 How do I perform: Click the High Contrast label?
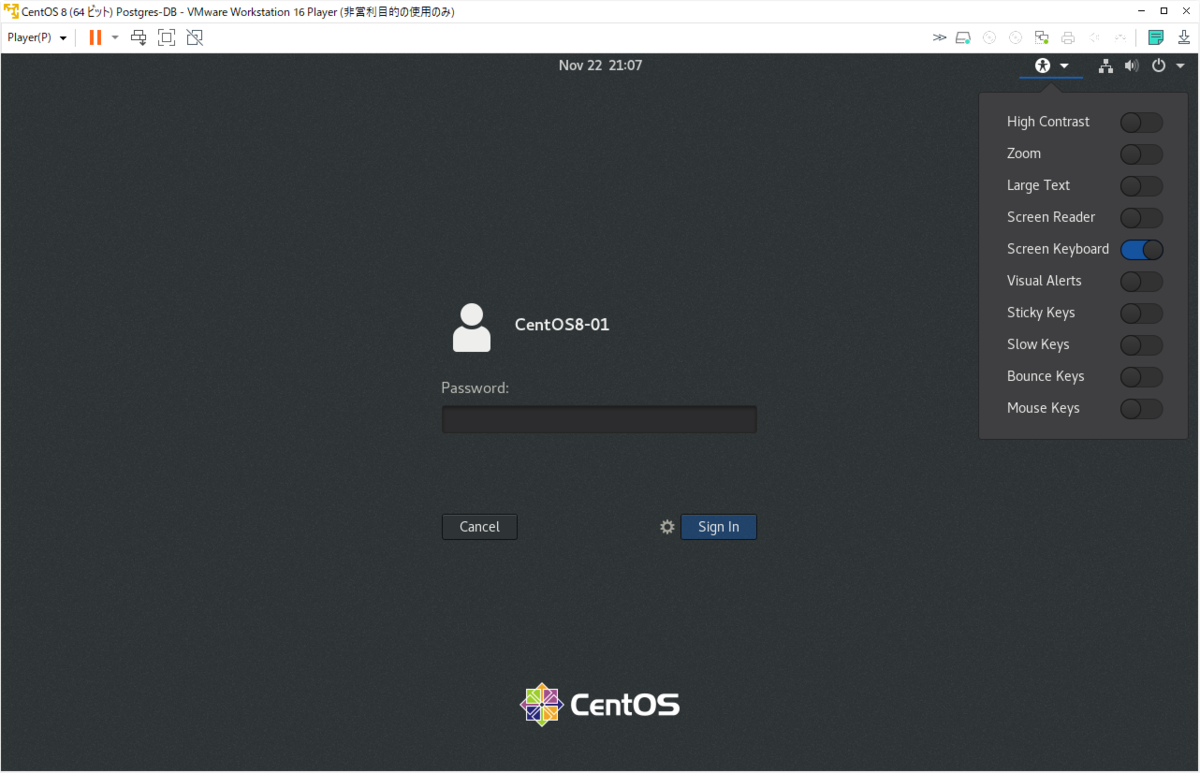point(1048,122)
